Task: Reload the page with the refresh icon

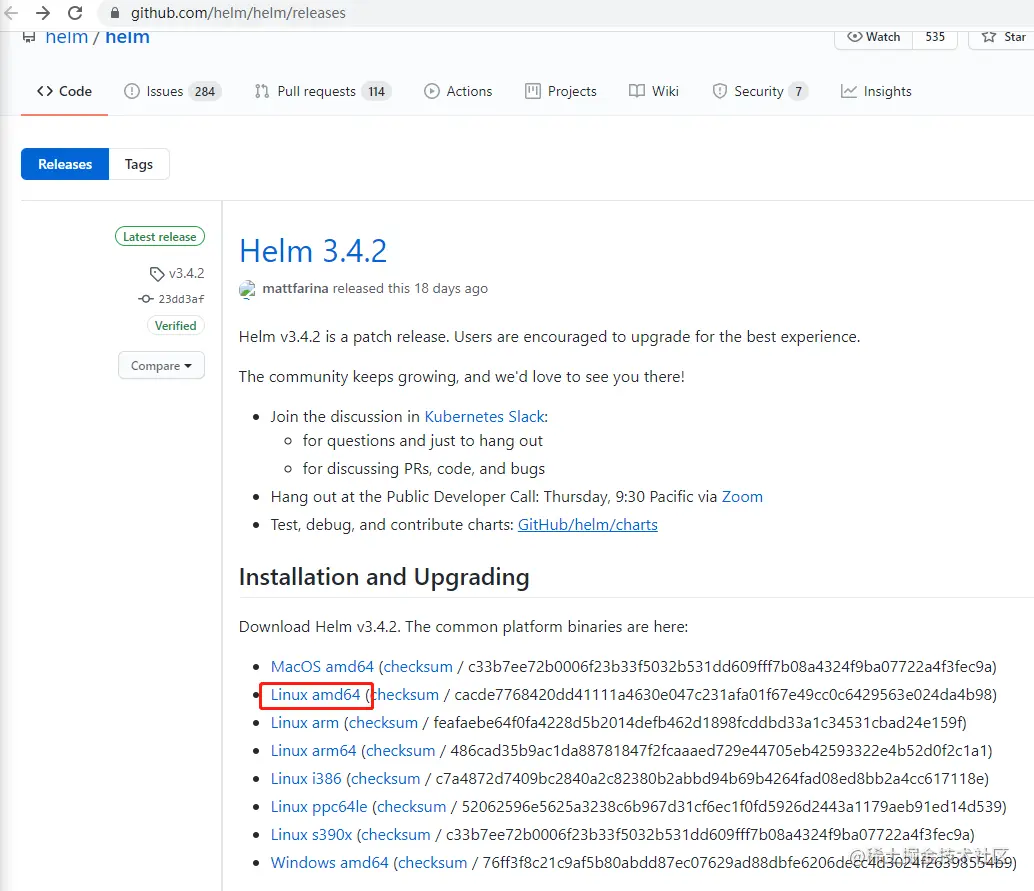Action: 75,13
